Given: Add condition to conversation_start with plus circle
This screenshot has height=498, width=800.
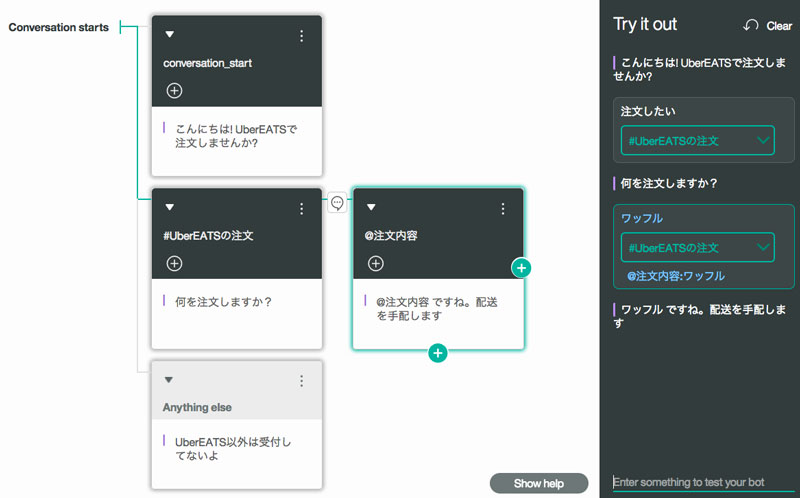Looking at the screenshot, I should pos(174,91).
